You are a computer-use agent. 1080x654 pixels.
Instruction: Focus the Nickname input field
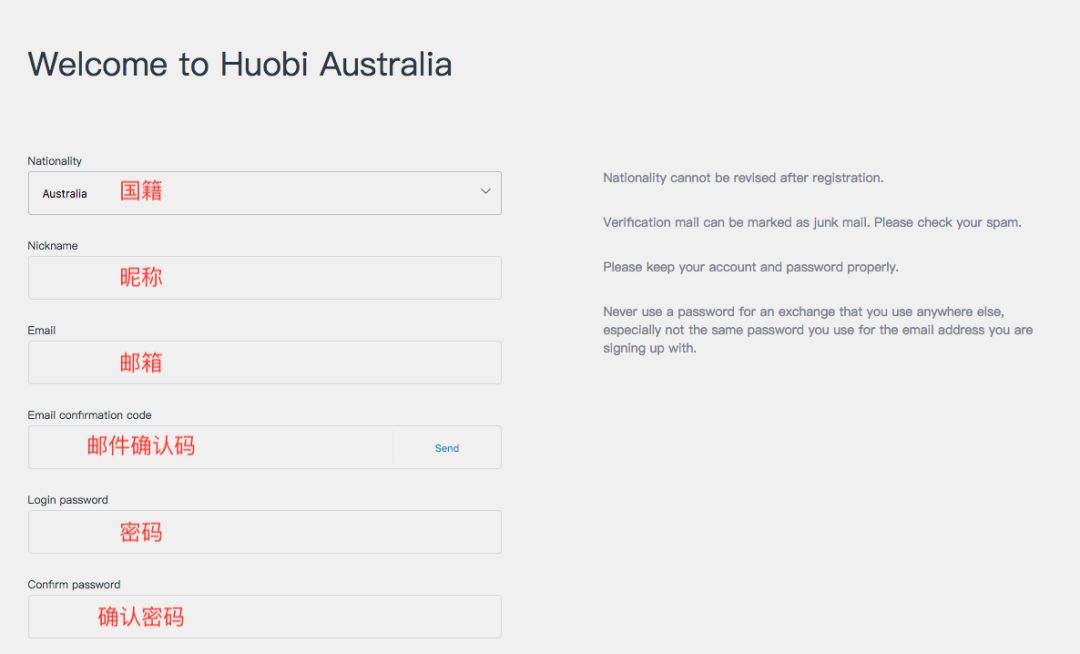(264, 277)
